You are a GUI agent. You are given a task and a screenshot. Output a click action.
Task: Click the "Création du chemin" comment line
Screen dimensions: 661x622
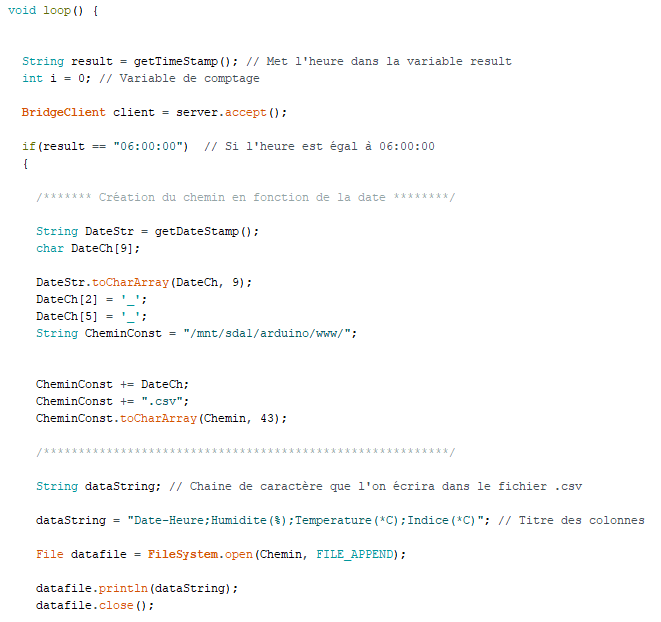click(245, 197)
